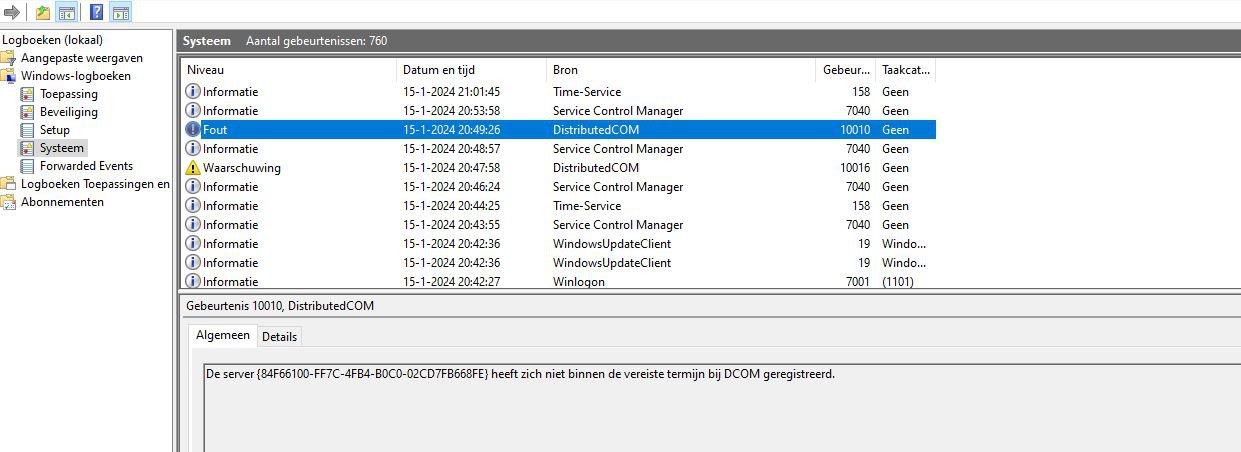Image resolution: width=1241 pixels, height=452 pixels.
Task: Switch to the Algemeen tab
Action: tap(222, 336)
